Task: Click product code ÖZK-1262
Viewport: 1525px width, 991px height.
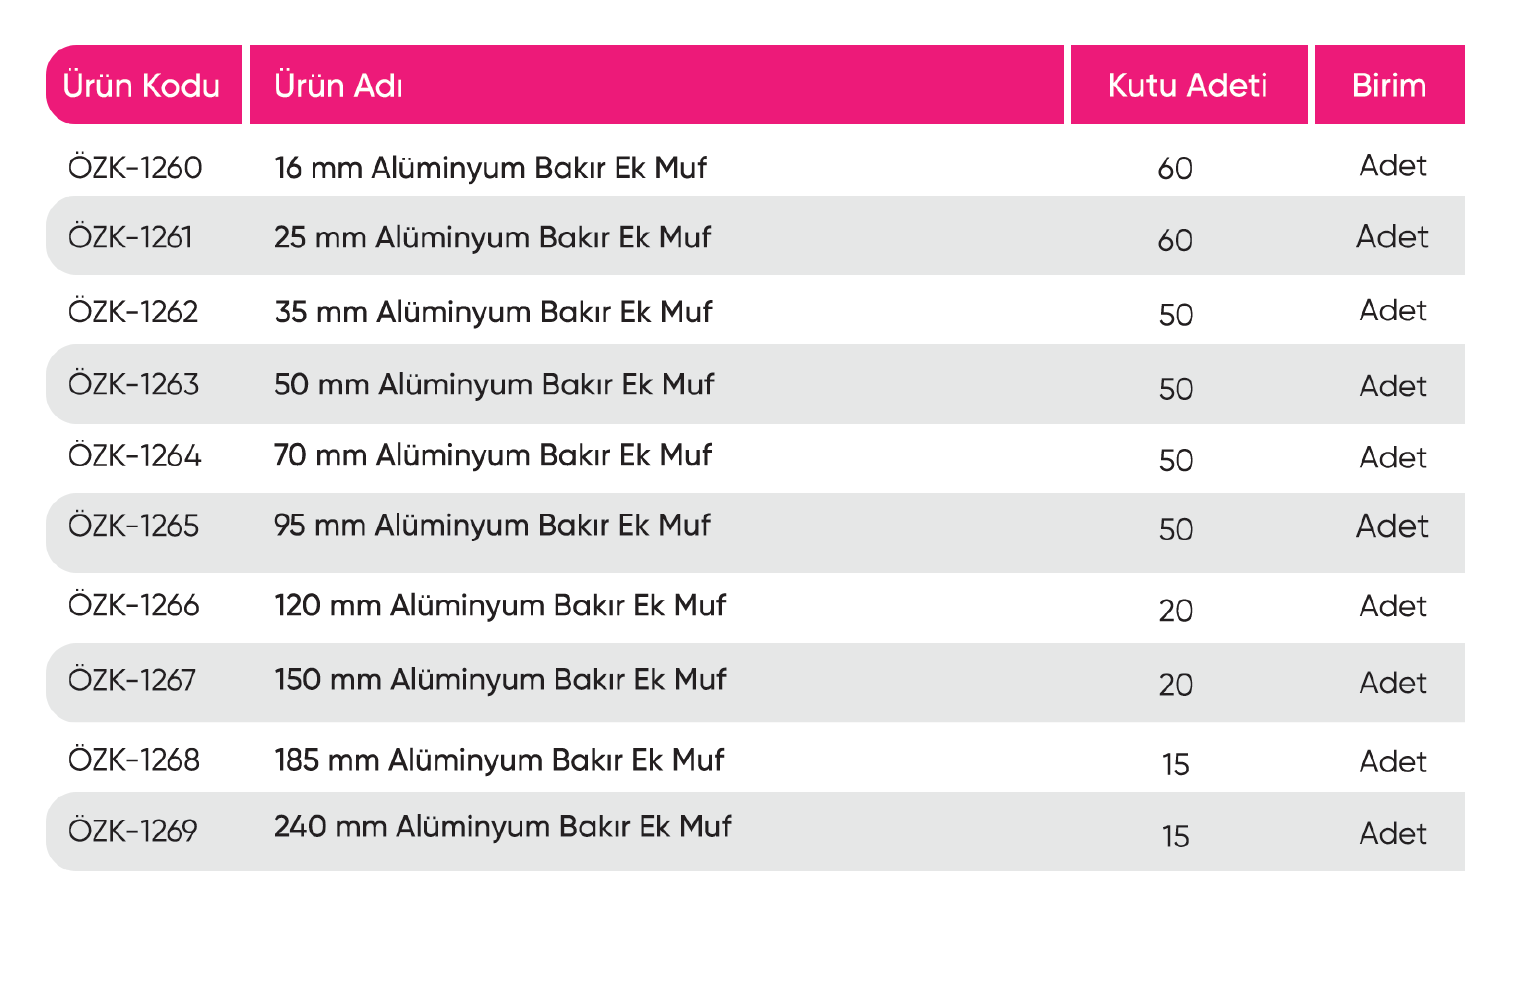Action: pyautogui.click(x=133, y=312)
